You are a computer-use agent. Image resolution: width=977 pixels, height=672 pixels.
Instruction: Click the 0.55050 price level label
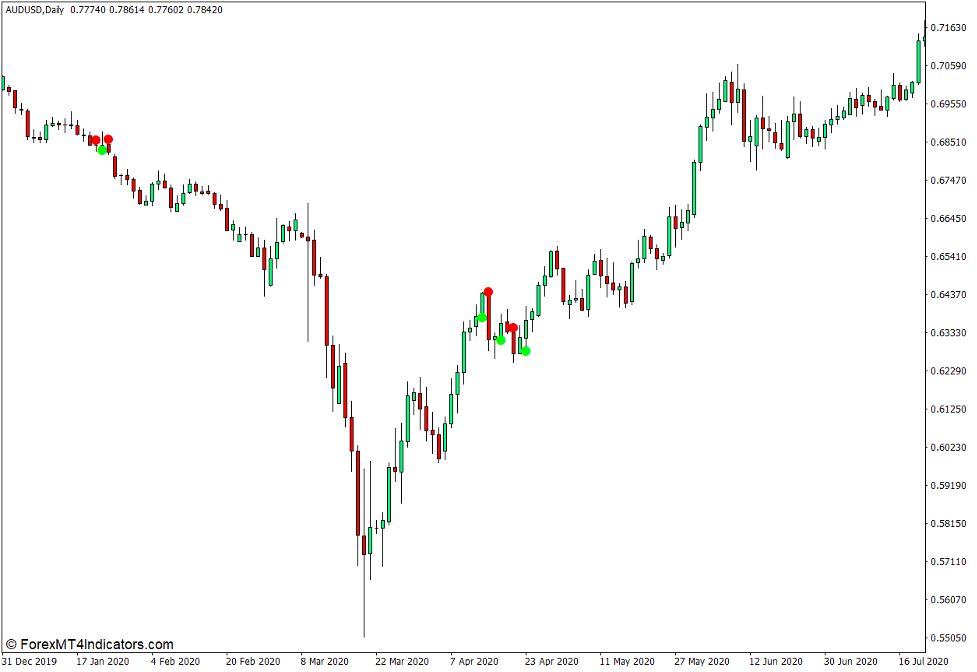950,638
